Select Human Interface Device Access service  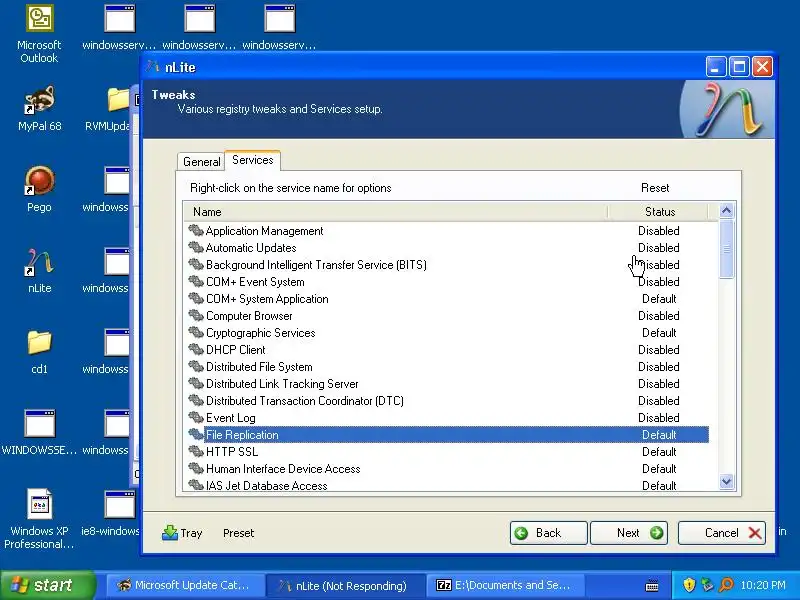(x=283, y=469)
